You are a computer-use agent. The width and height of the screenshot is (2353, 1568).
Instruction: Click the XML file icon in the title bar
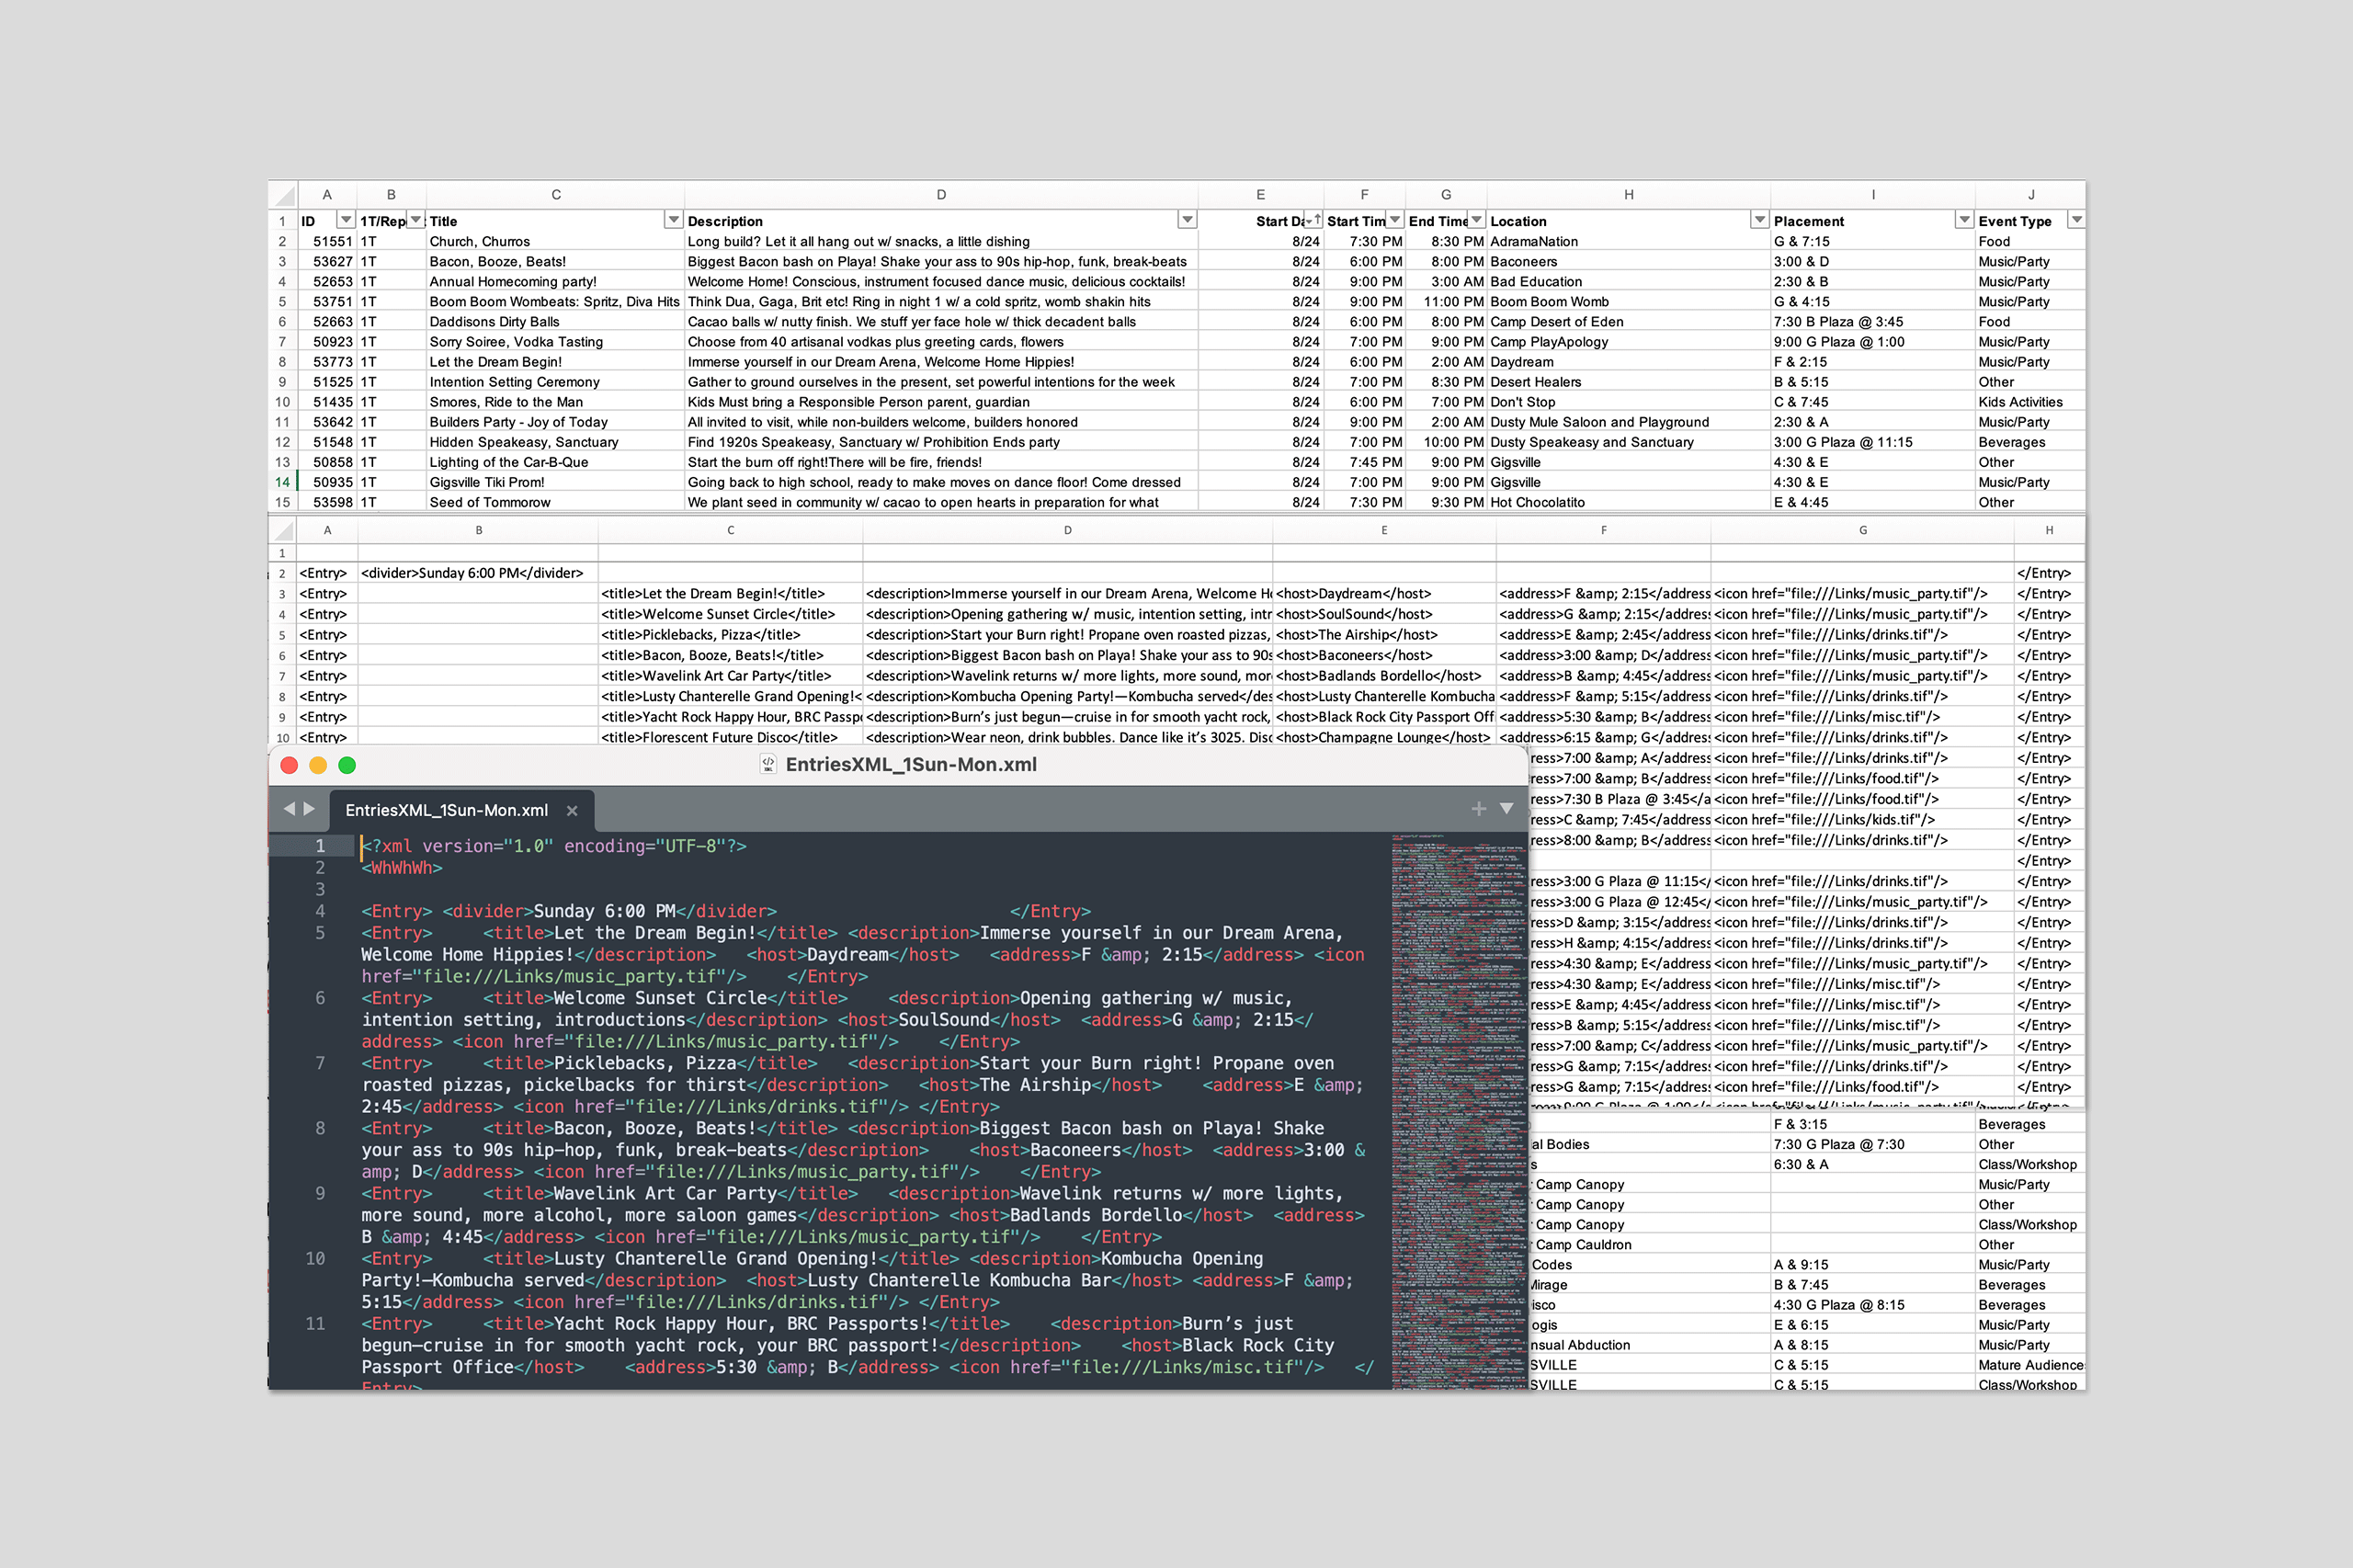point(768,765)
